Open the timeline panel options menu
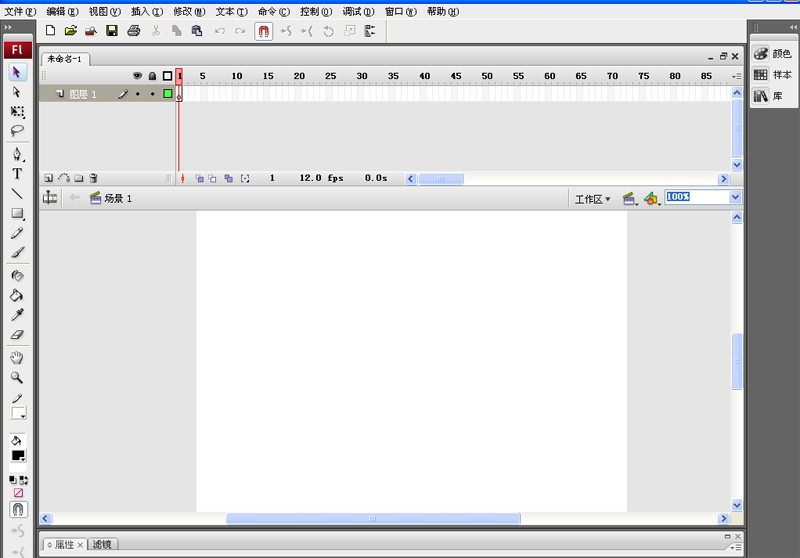 point(736,77)
